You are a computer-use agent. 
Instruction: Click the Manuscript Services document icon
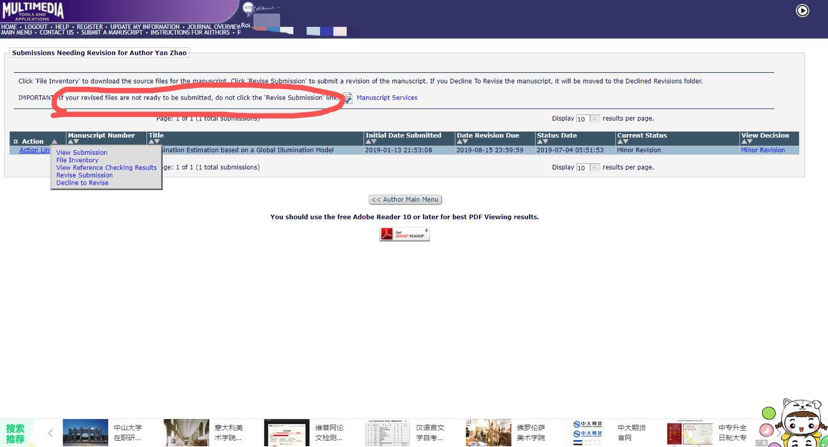[x=348, y=98]
